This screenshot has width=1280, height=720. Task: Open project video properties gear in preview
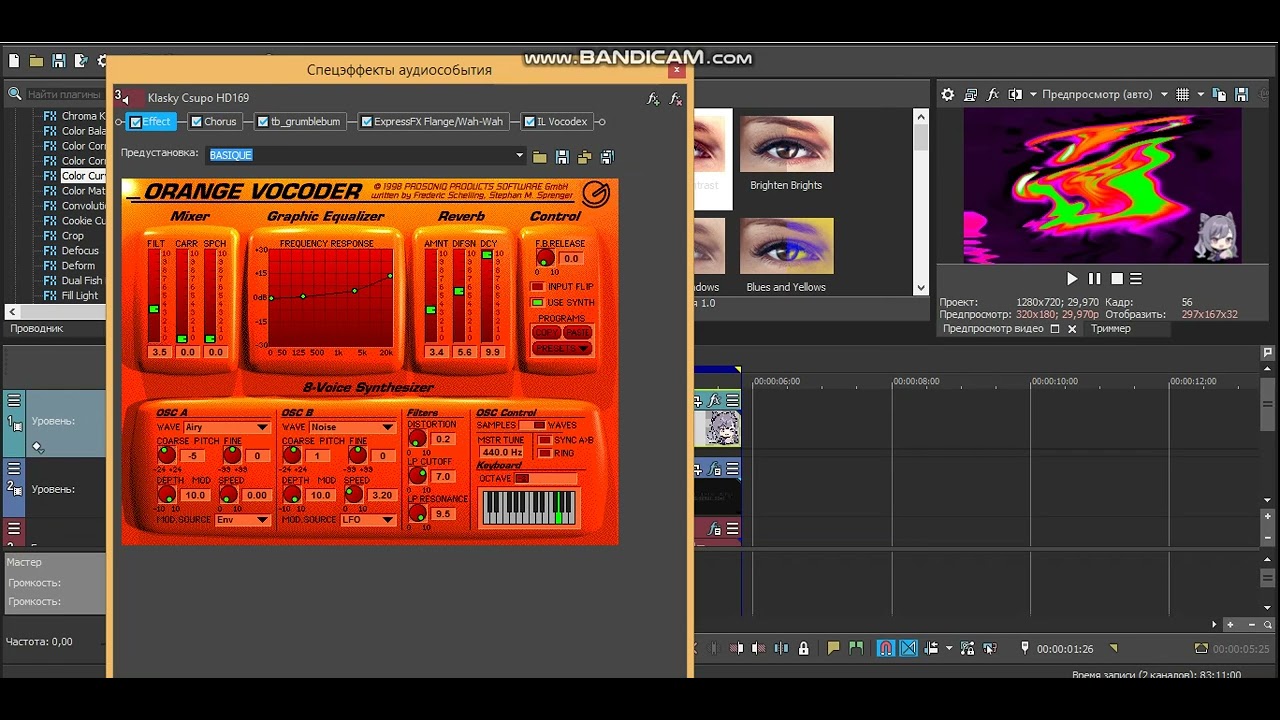948,95
